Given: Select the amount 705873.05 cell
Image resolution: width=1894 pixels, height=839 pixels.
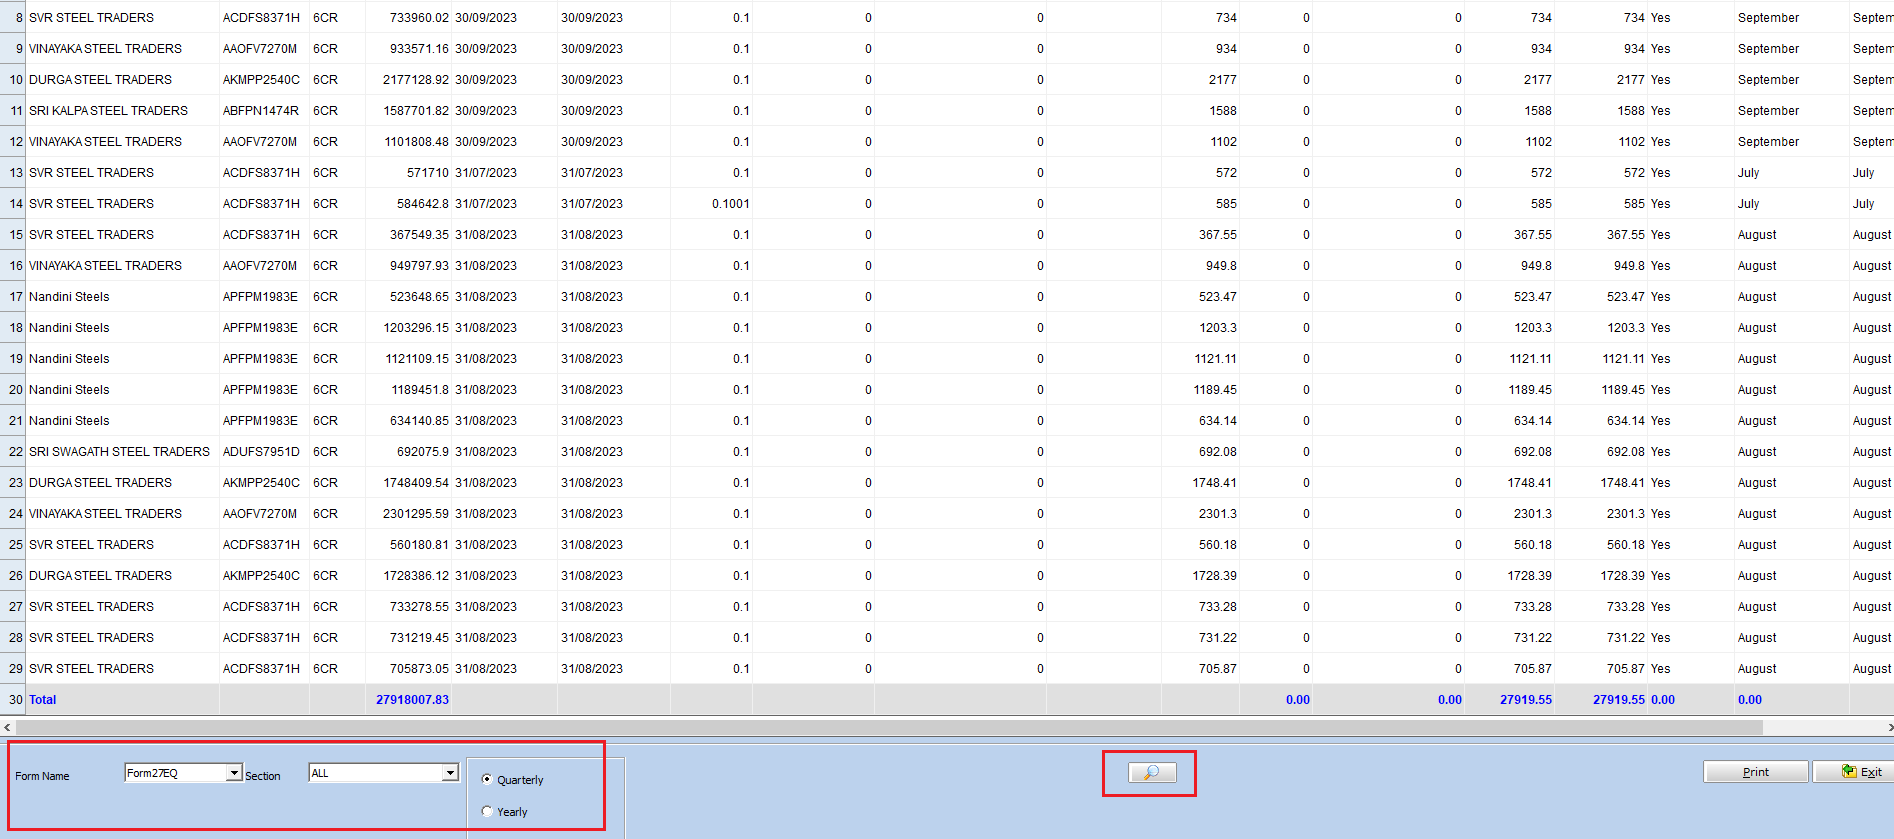Looking at the screenshot, I should pyautogui.click(x=409, y=668).
